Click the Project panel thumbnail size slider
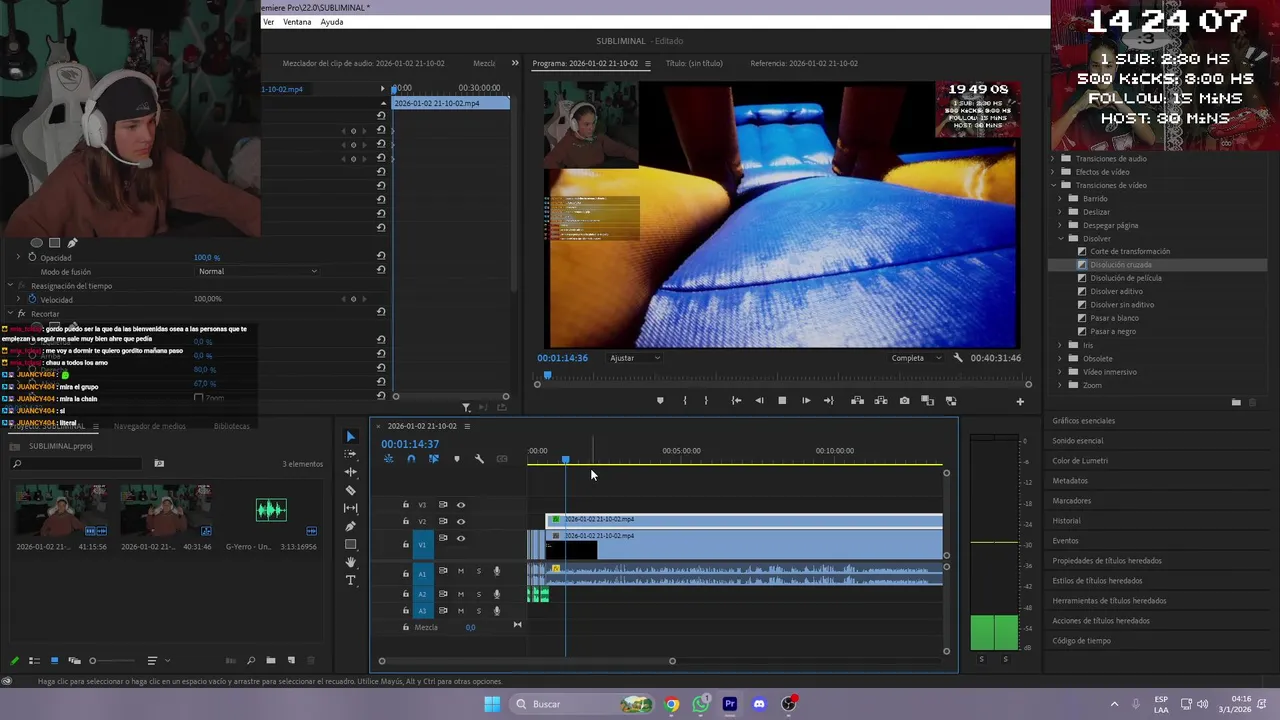The image size is (1280, 720). pos(112,661)
